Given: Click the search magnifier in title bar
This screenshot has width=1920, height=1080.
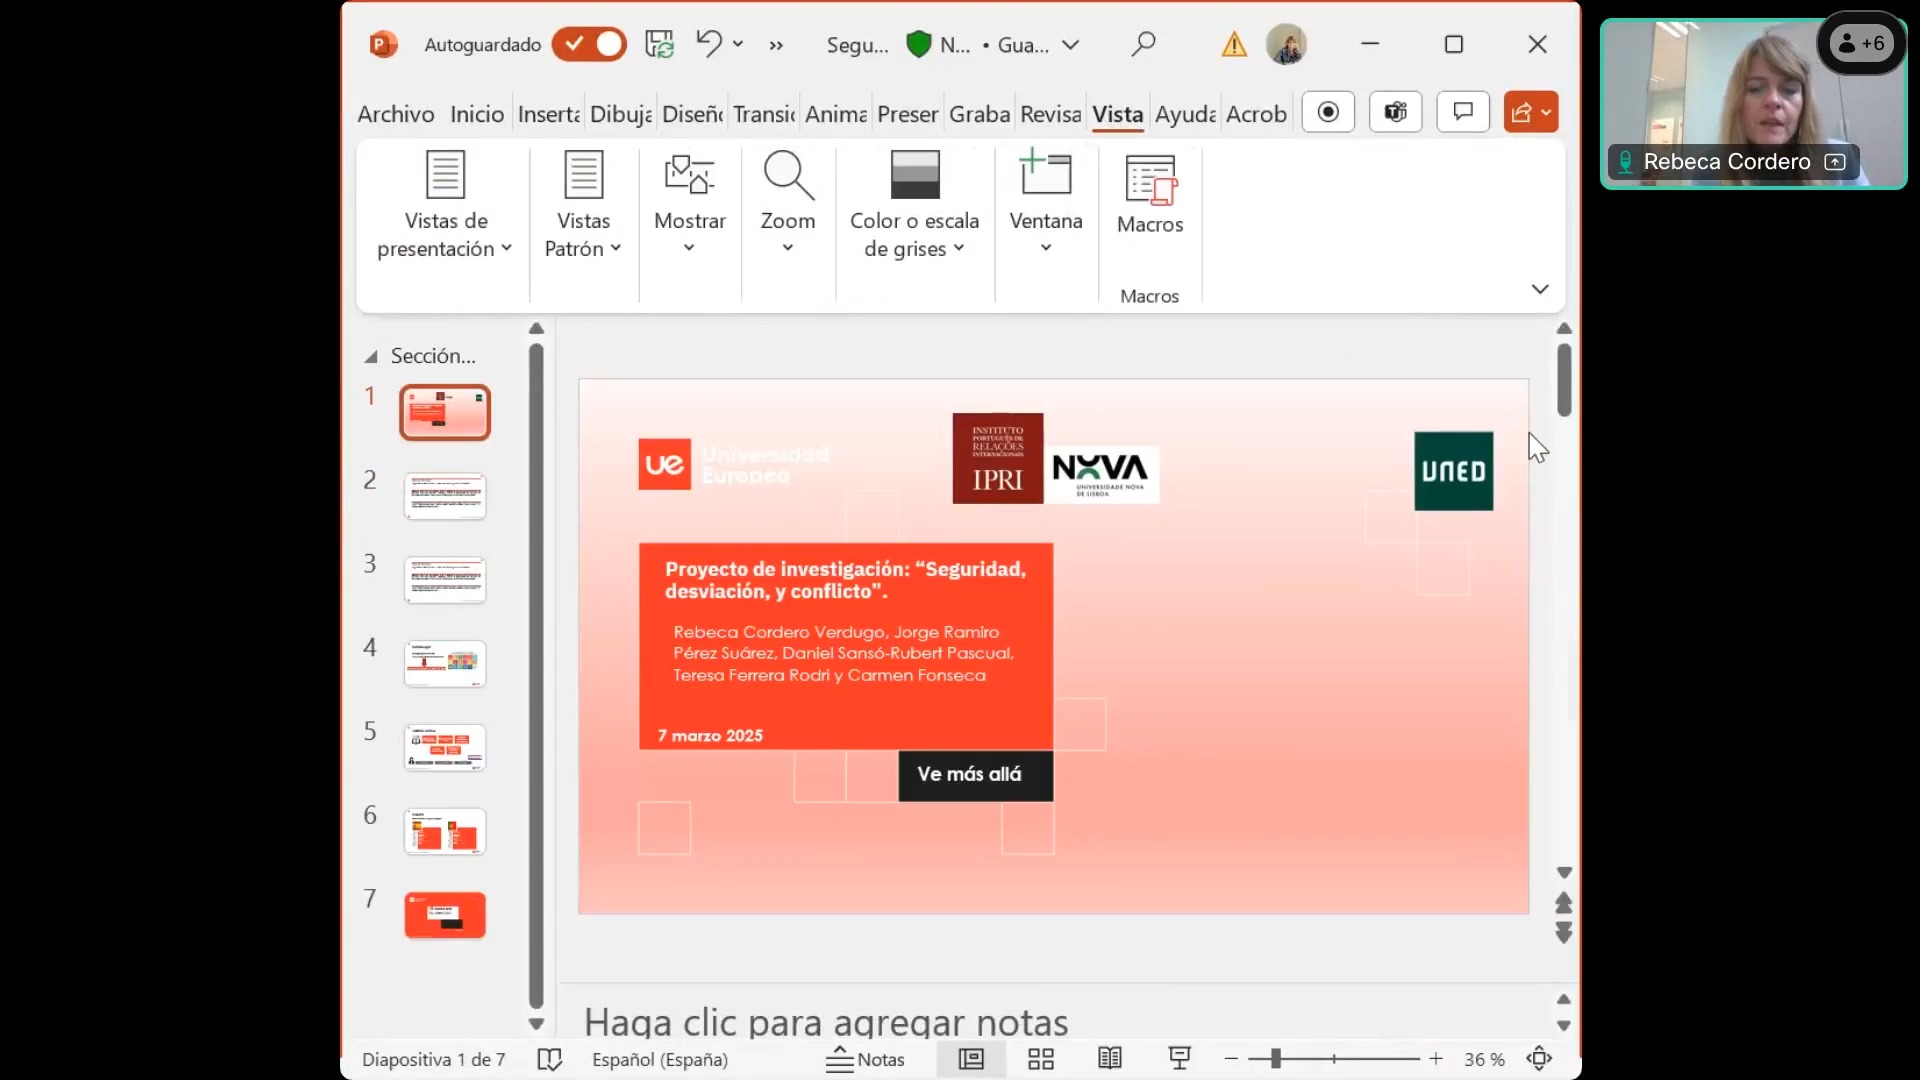Looking at the screenshot, I should [1143, 44].
